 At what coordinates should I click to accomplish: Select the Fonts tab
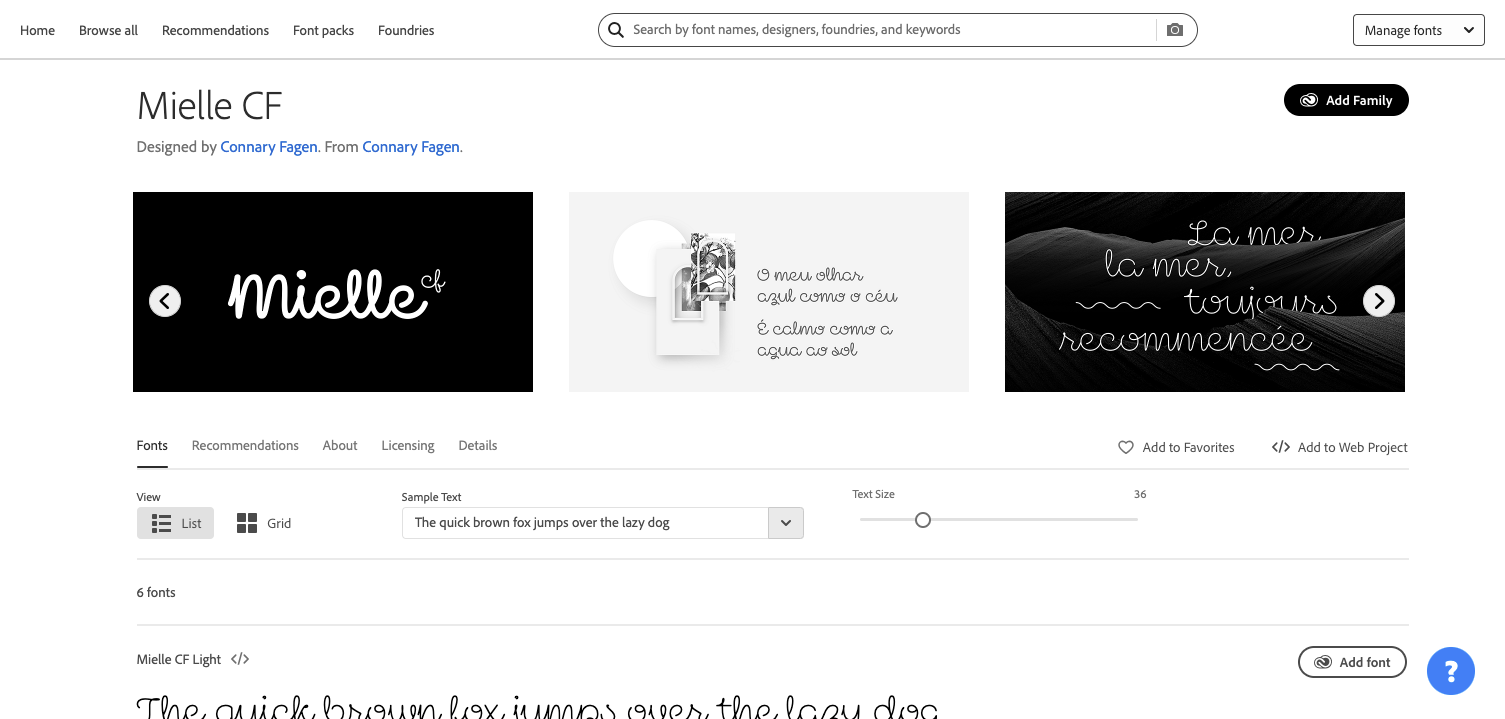click(x=152, y=446)
